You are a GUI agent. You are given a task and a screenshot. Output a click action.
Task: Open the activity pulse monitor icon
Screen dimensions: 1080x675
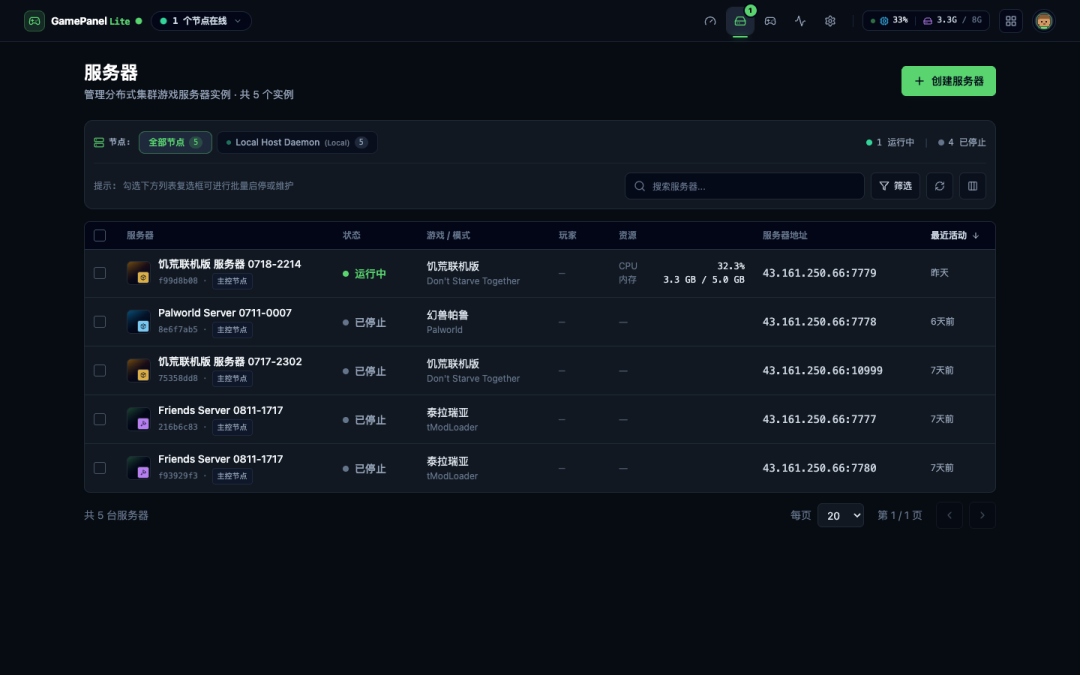[x=800, y=21]
